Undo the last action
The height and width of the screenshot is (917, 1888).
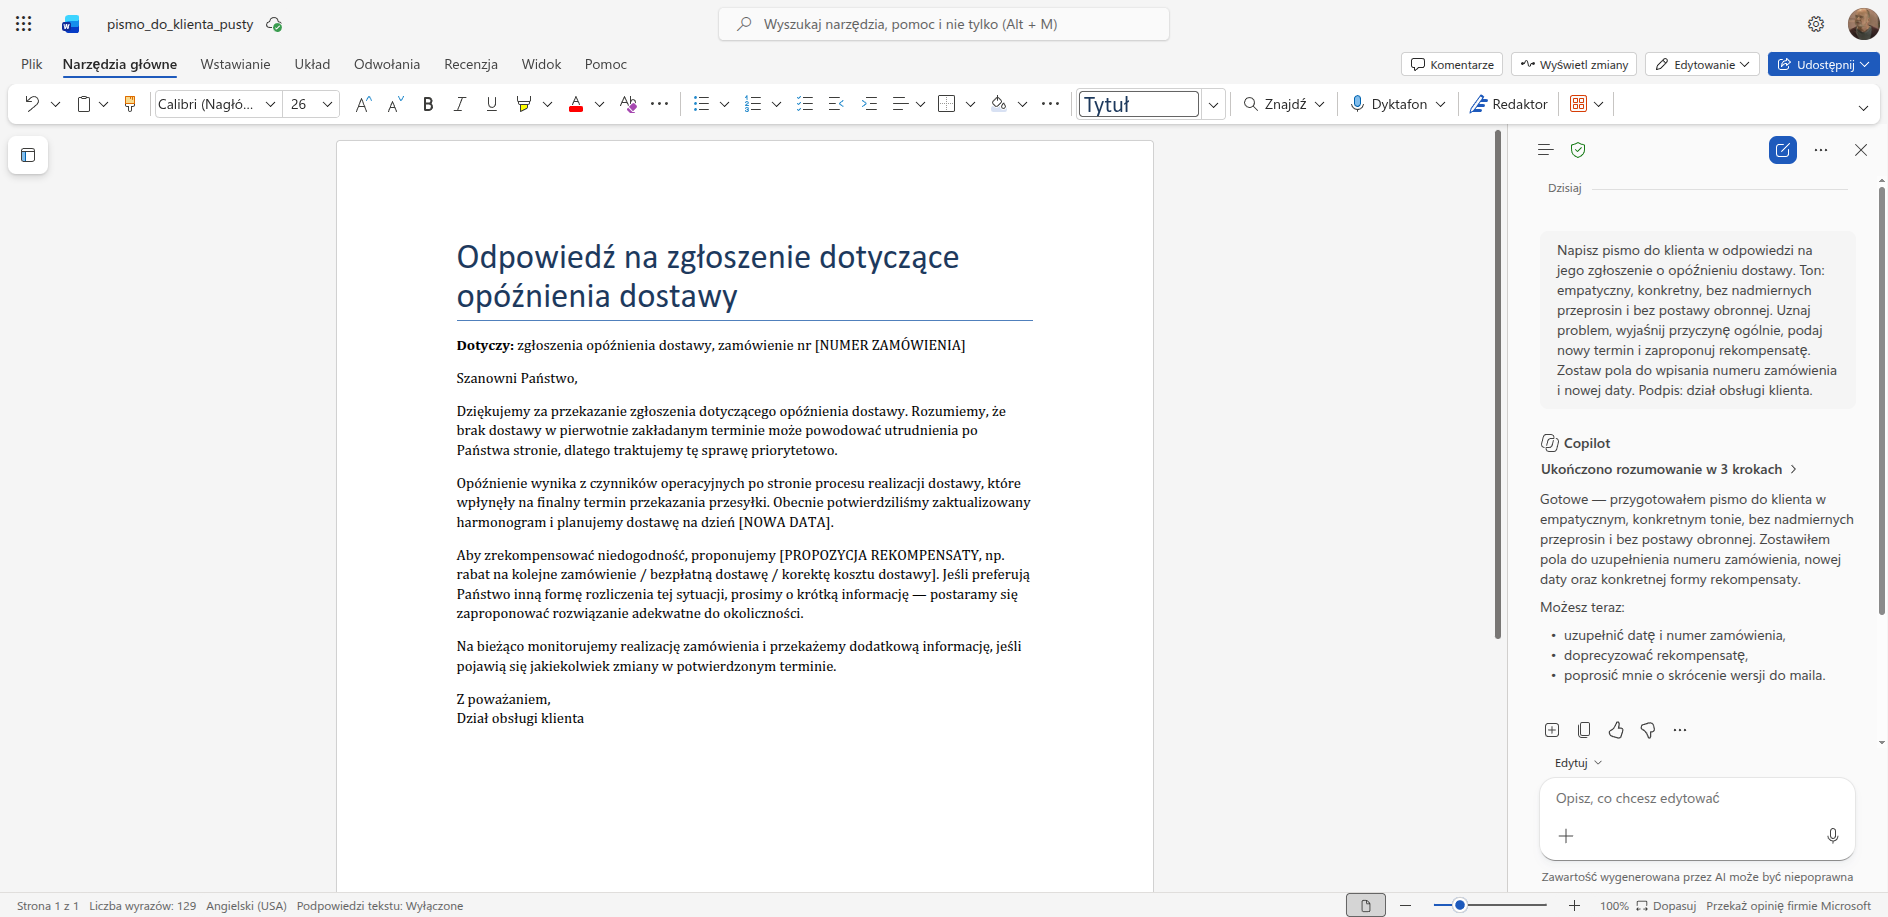32,104
